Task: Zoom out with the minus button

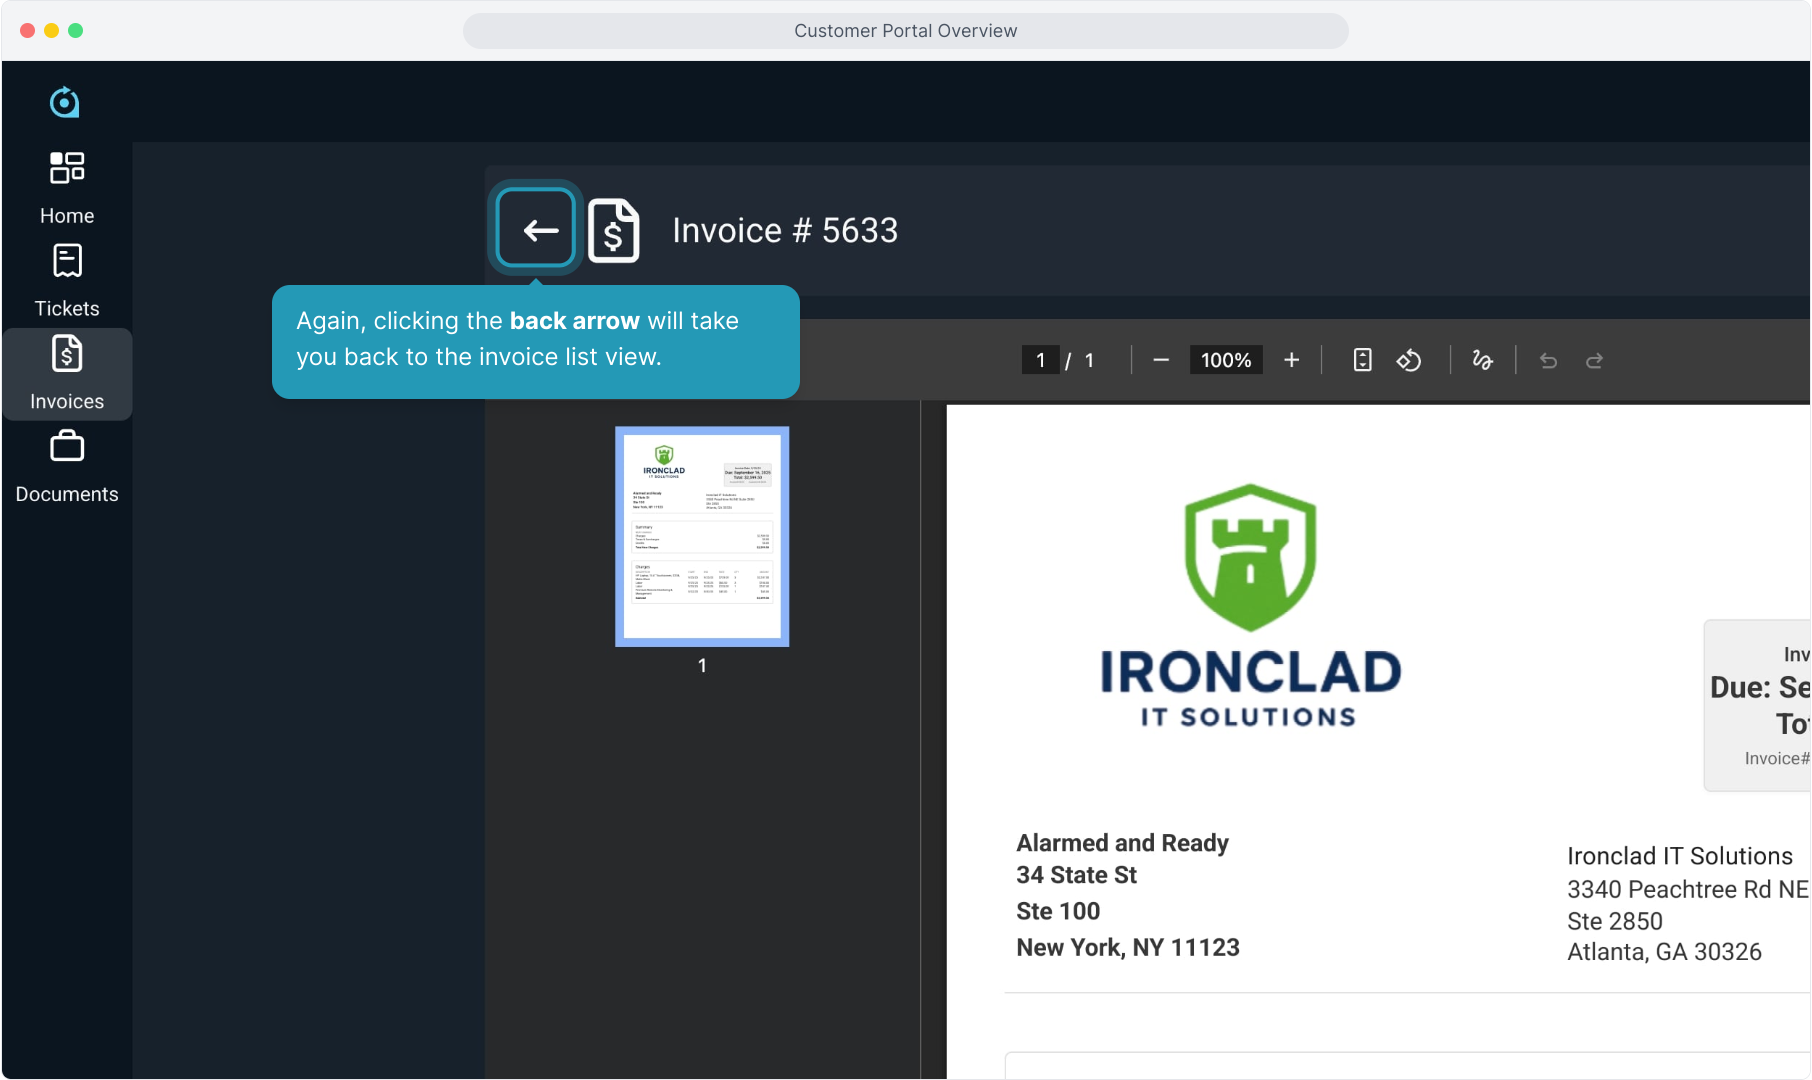Action: point(1160,360)
